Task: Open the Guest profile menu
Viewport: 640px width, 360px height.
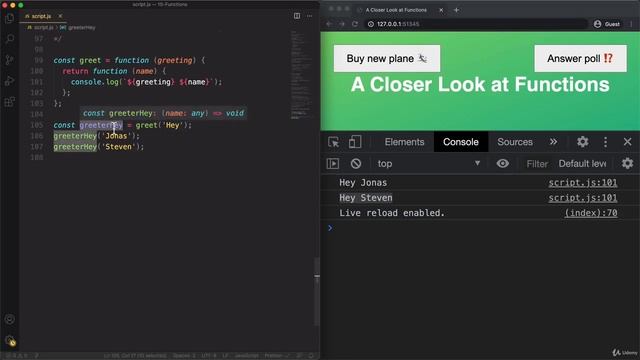Action: (607, 24)
